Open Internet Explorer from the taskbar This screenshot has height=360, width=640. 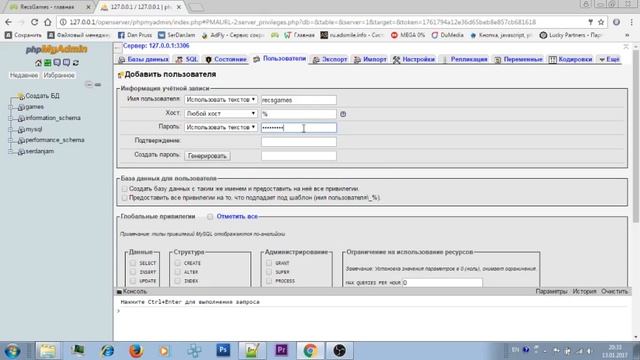tap(107, 350)
